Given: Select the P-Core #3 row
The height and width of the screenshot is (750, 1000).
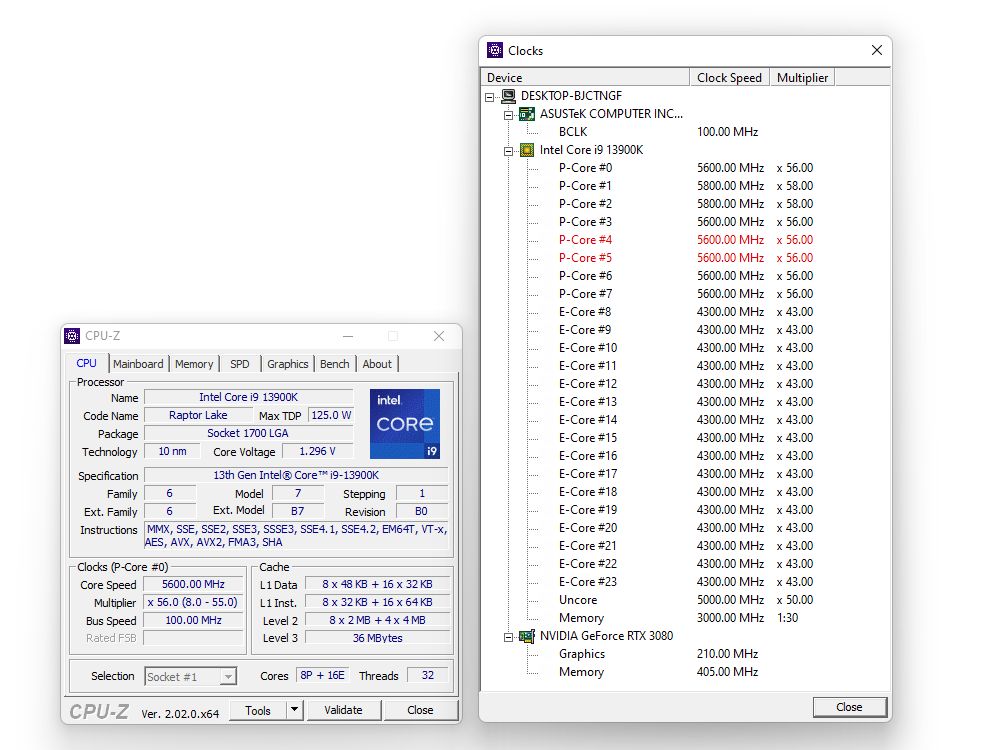Looking at the screenshot, I should pos(686,222).
